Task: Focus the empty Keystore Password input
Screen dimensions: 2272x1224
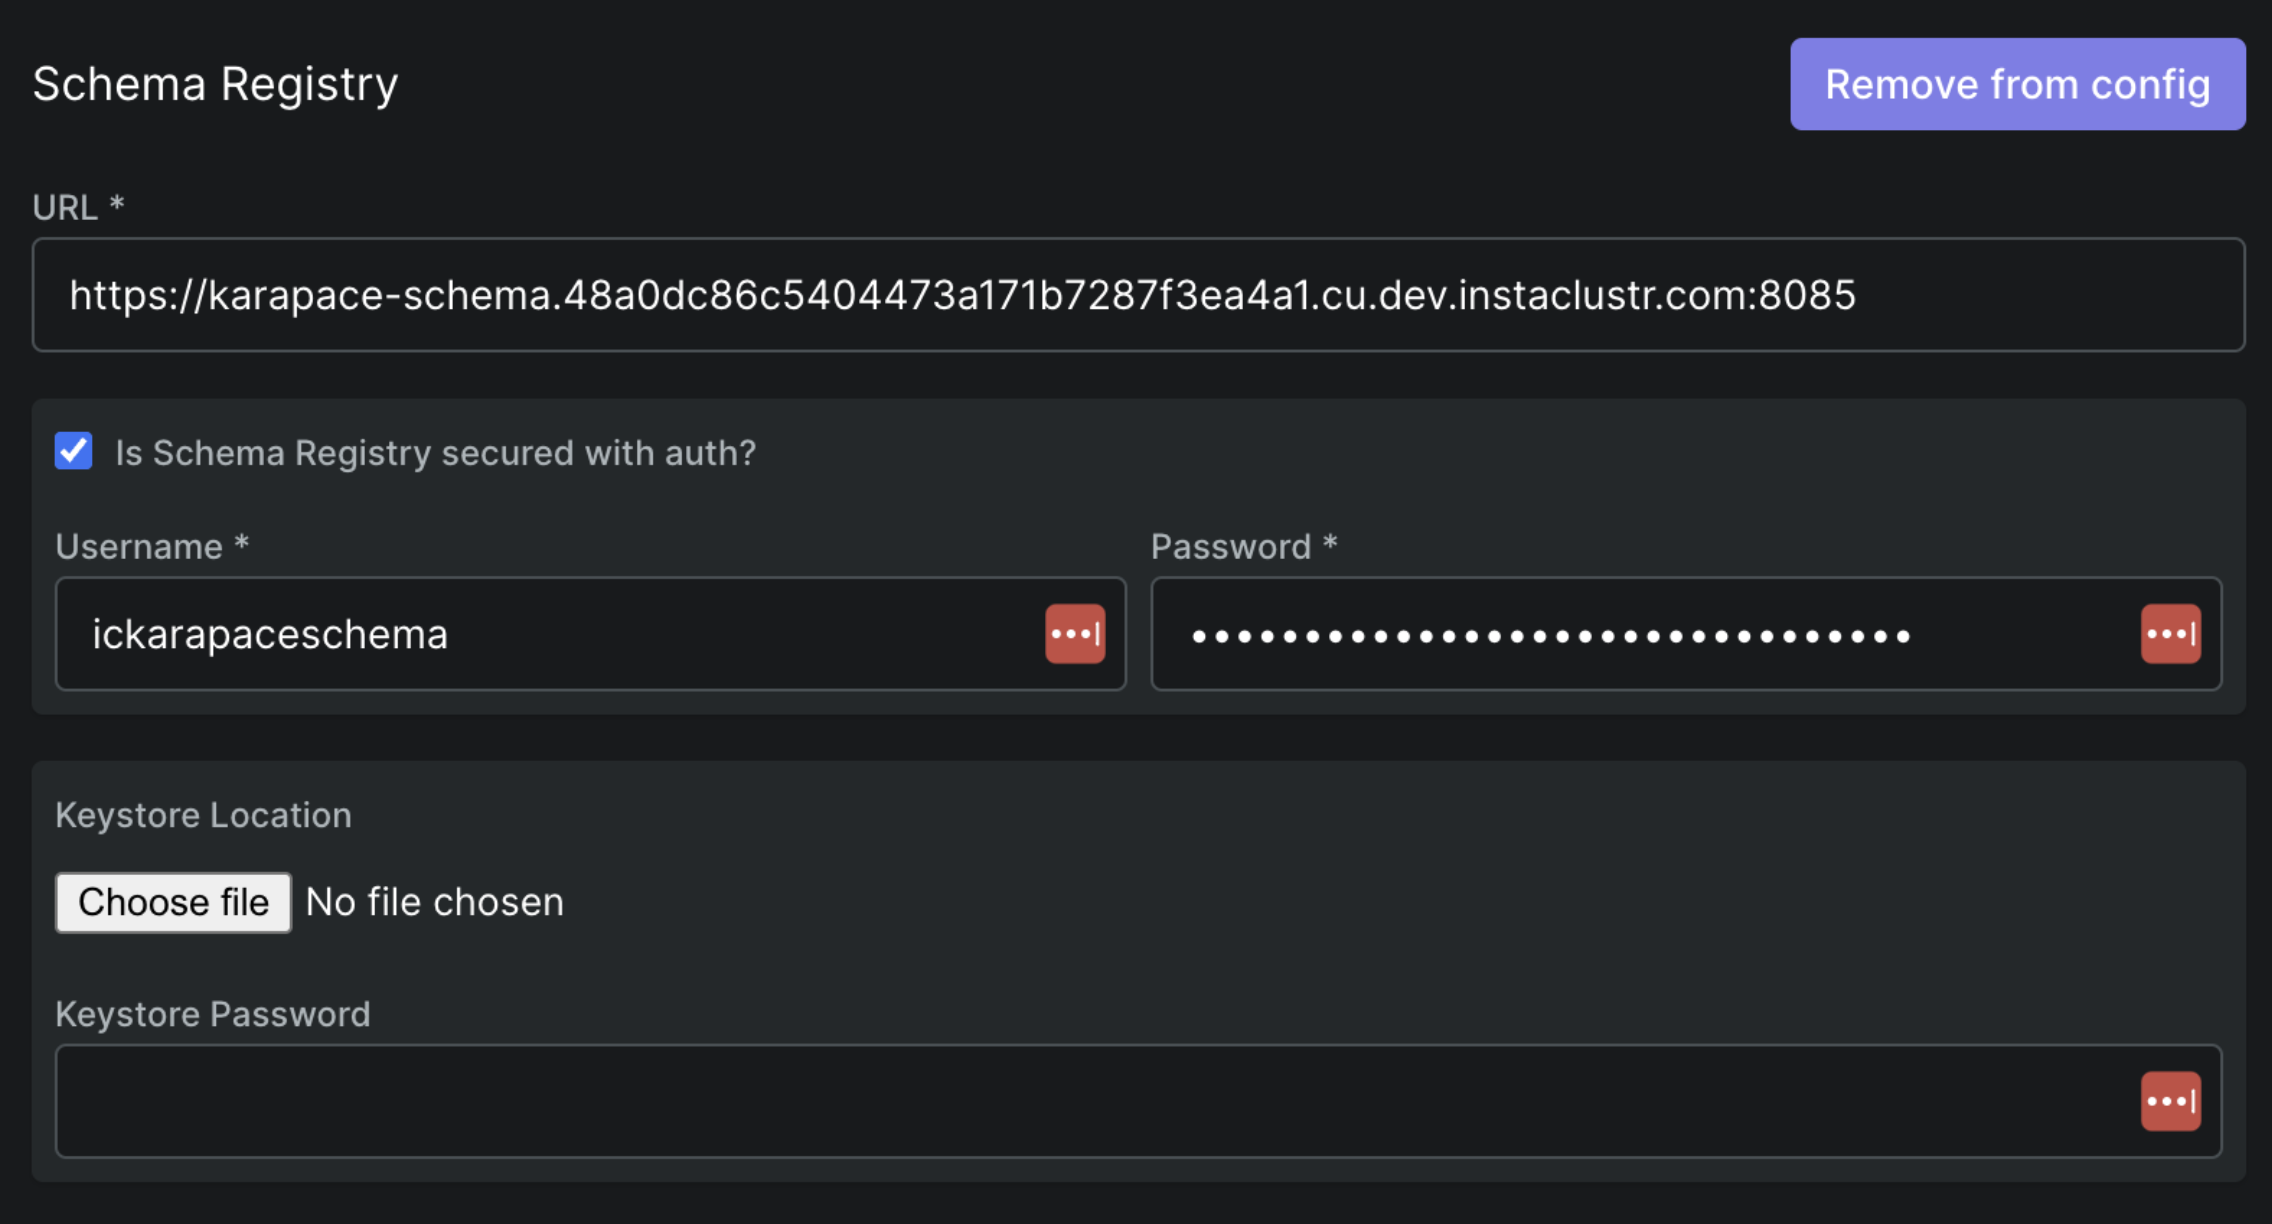Action: [x=1000, y=1101]
